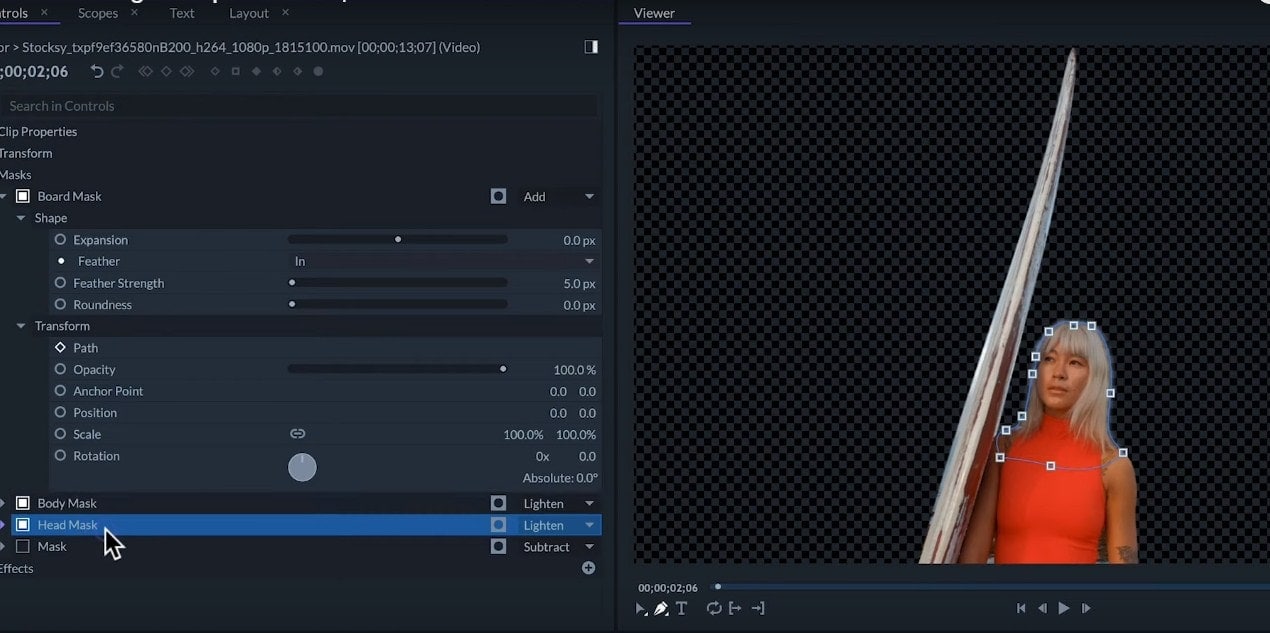Click the add keyframe diamond icon
1270x633 pixels.
[166, 71]
